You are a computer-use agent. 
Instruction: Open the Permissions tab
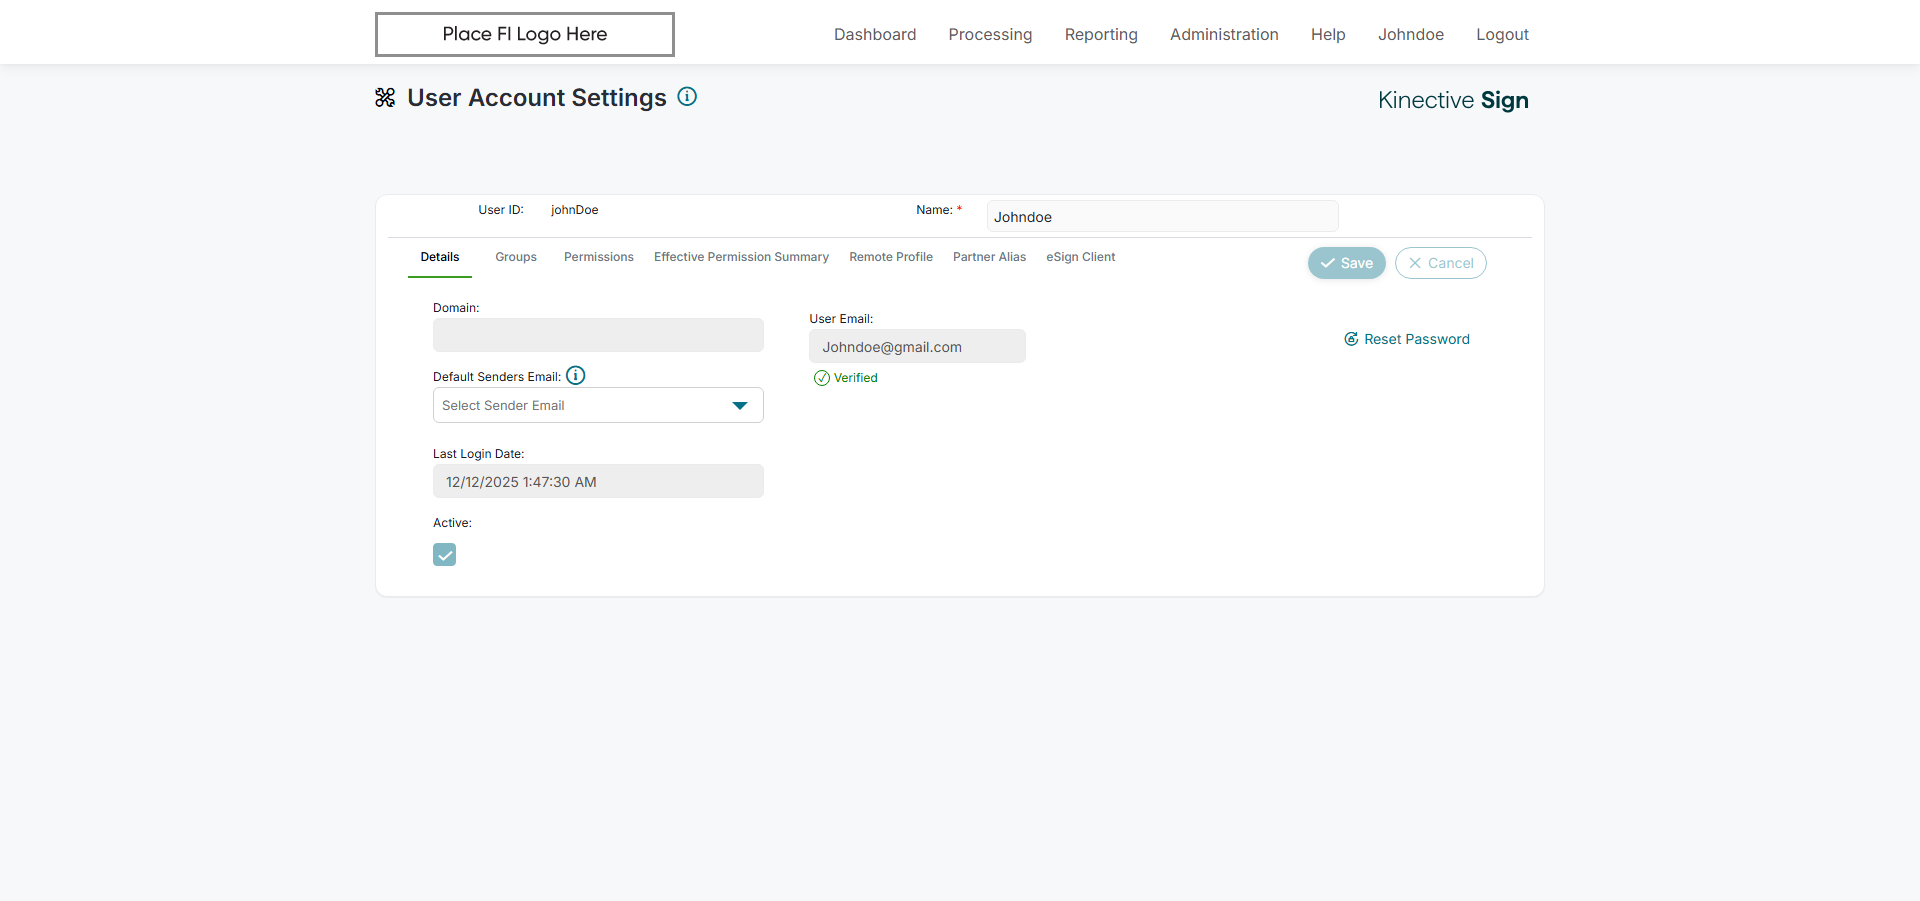[x=599, y=257]
